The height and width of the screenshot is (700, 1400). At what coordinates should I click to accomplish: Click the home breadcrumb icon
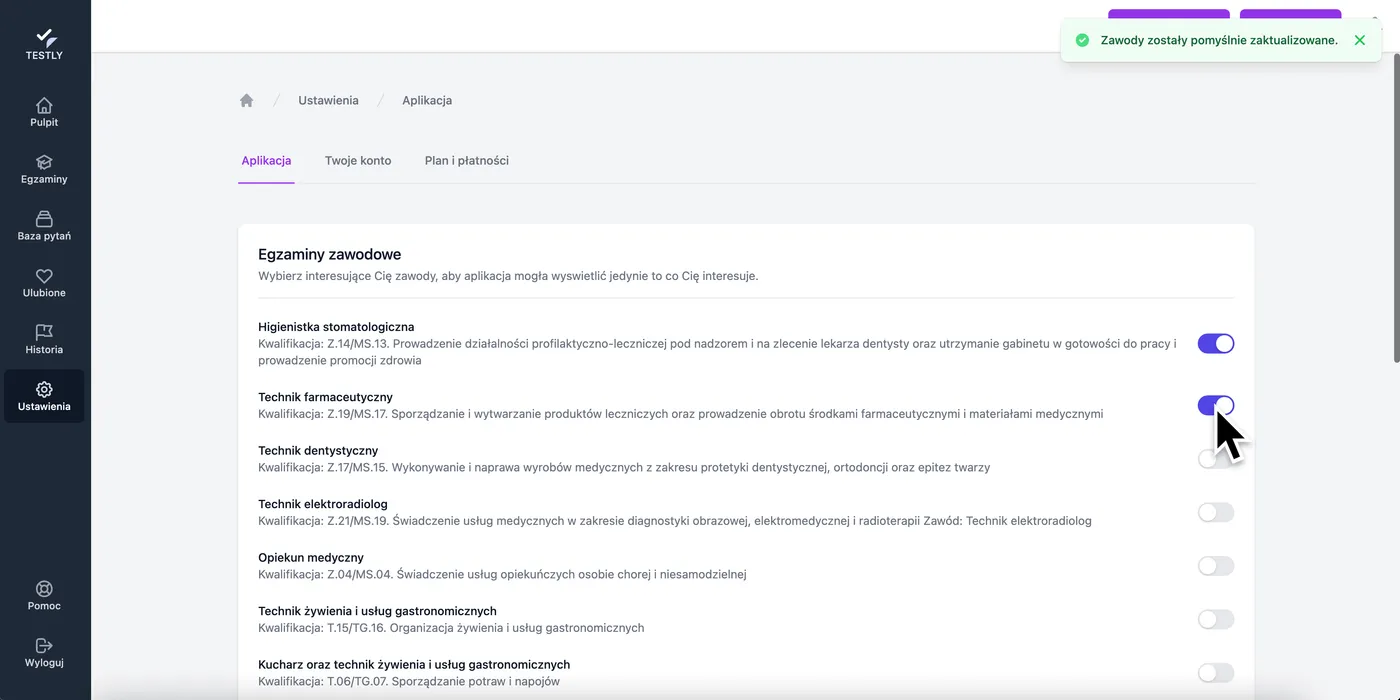click(x=246, y=100)
